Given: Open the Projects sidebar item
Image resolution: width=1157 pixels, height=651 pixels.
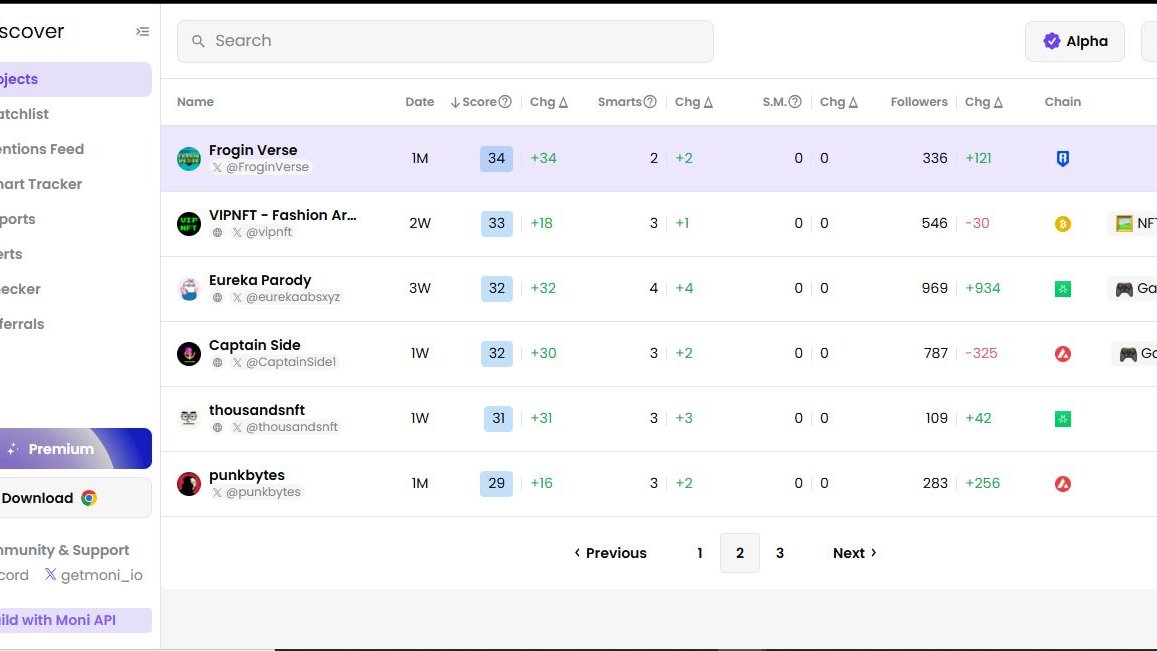Looking at the screenshot, I should [75, 80].
